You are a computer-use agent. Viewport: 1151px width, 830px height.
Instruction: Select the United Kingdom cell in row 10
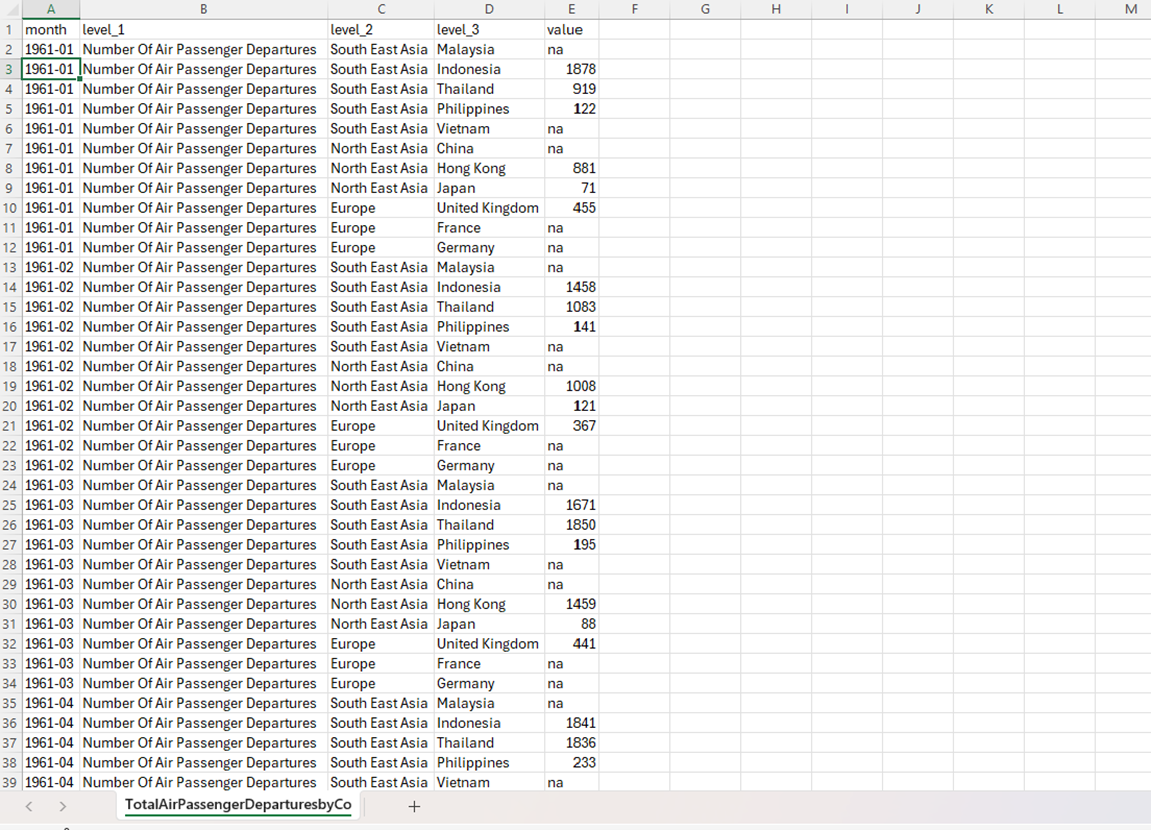click(488, 208)
